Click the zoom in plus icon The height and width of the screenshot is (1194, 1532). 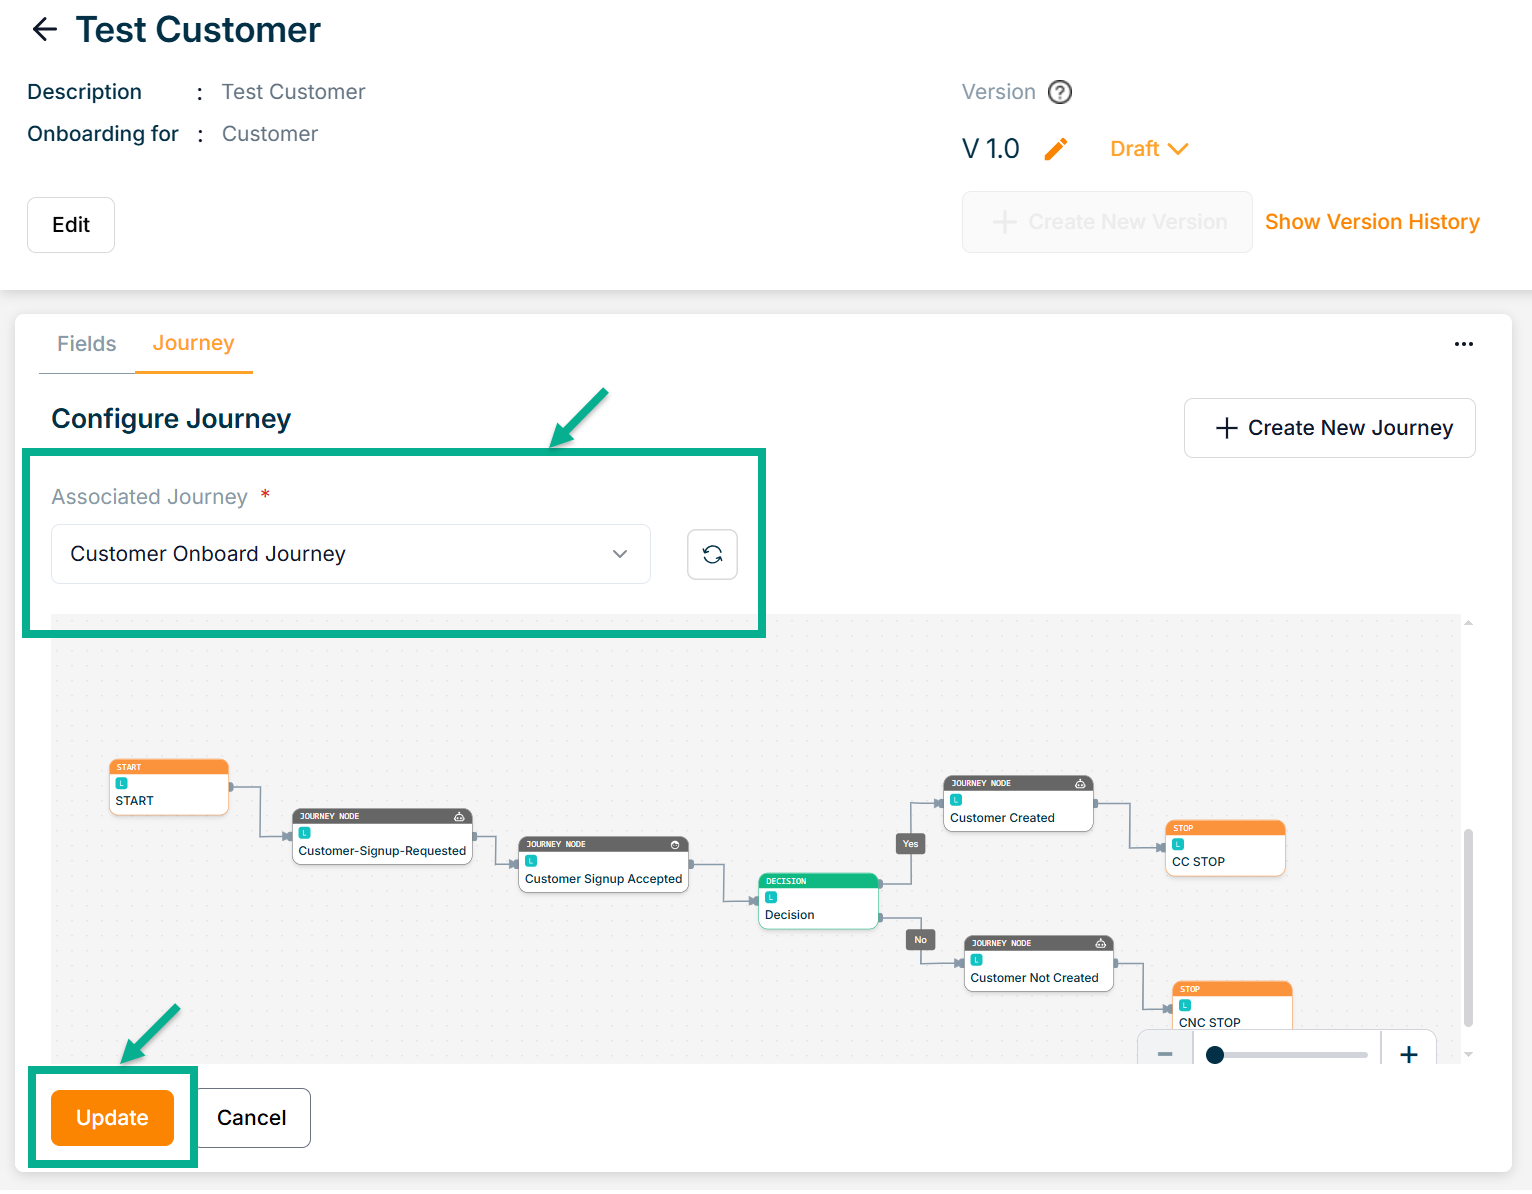[x=1408, y=1054]
